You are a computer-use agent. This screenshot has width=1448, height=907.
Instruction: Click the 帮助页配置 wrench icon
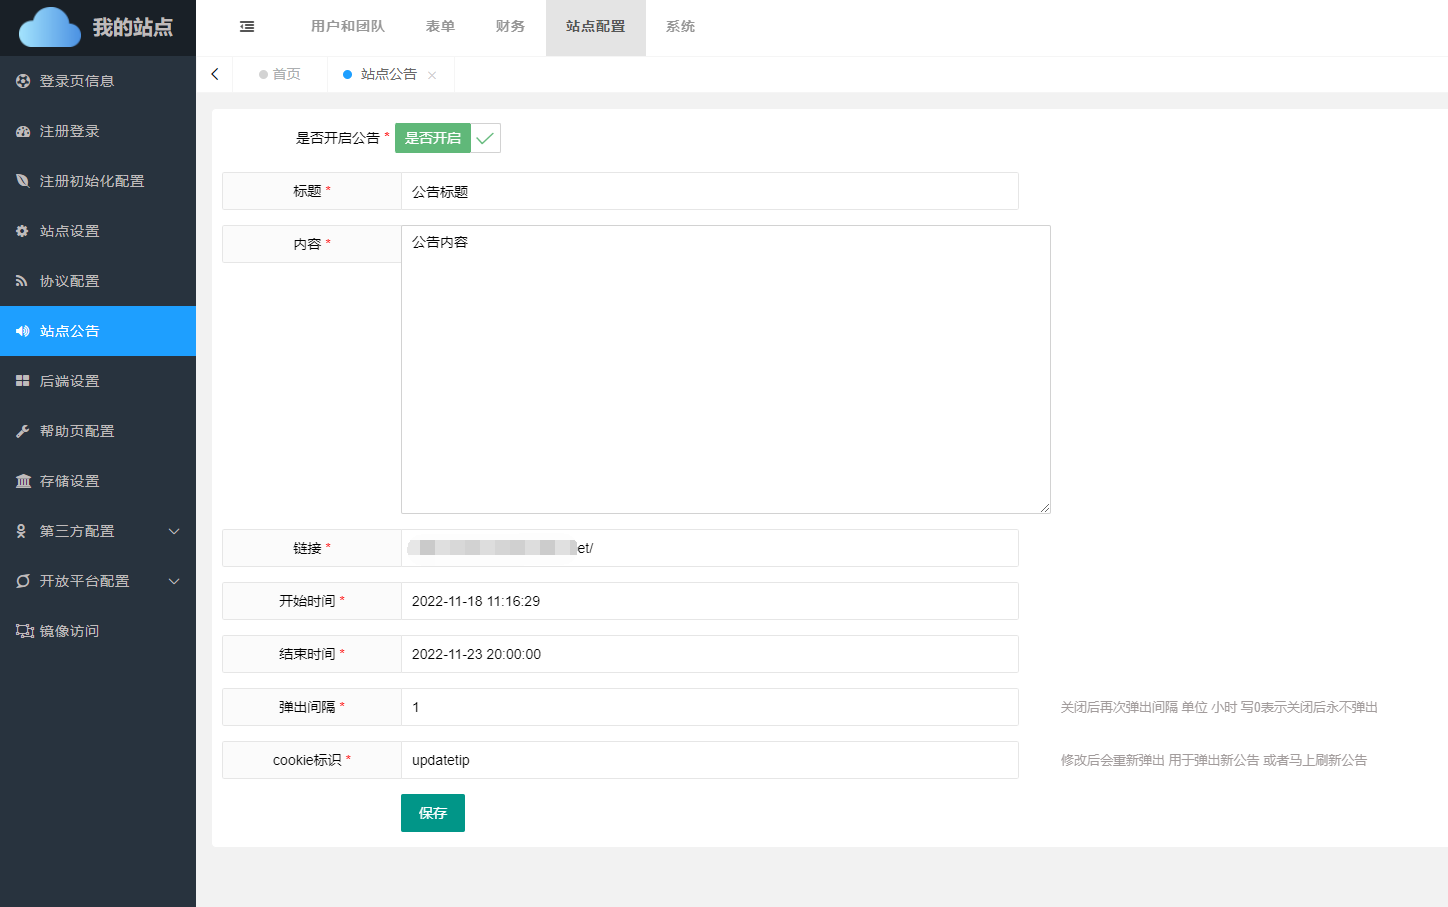(23, 431)
